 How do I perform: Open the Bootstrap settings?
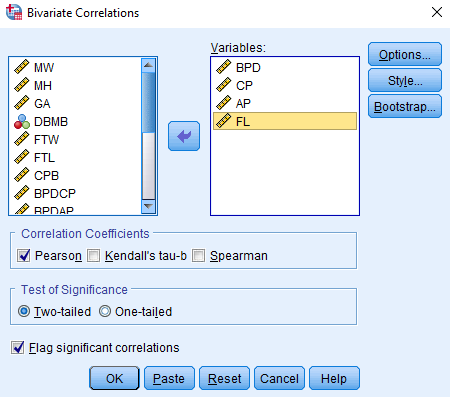coord(405,106)
